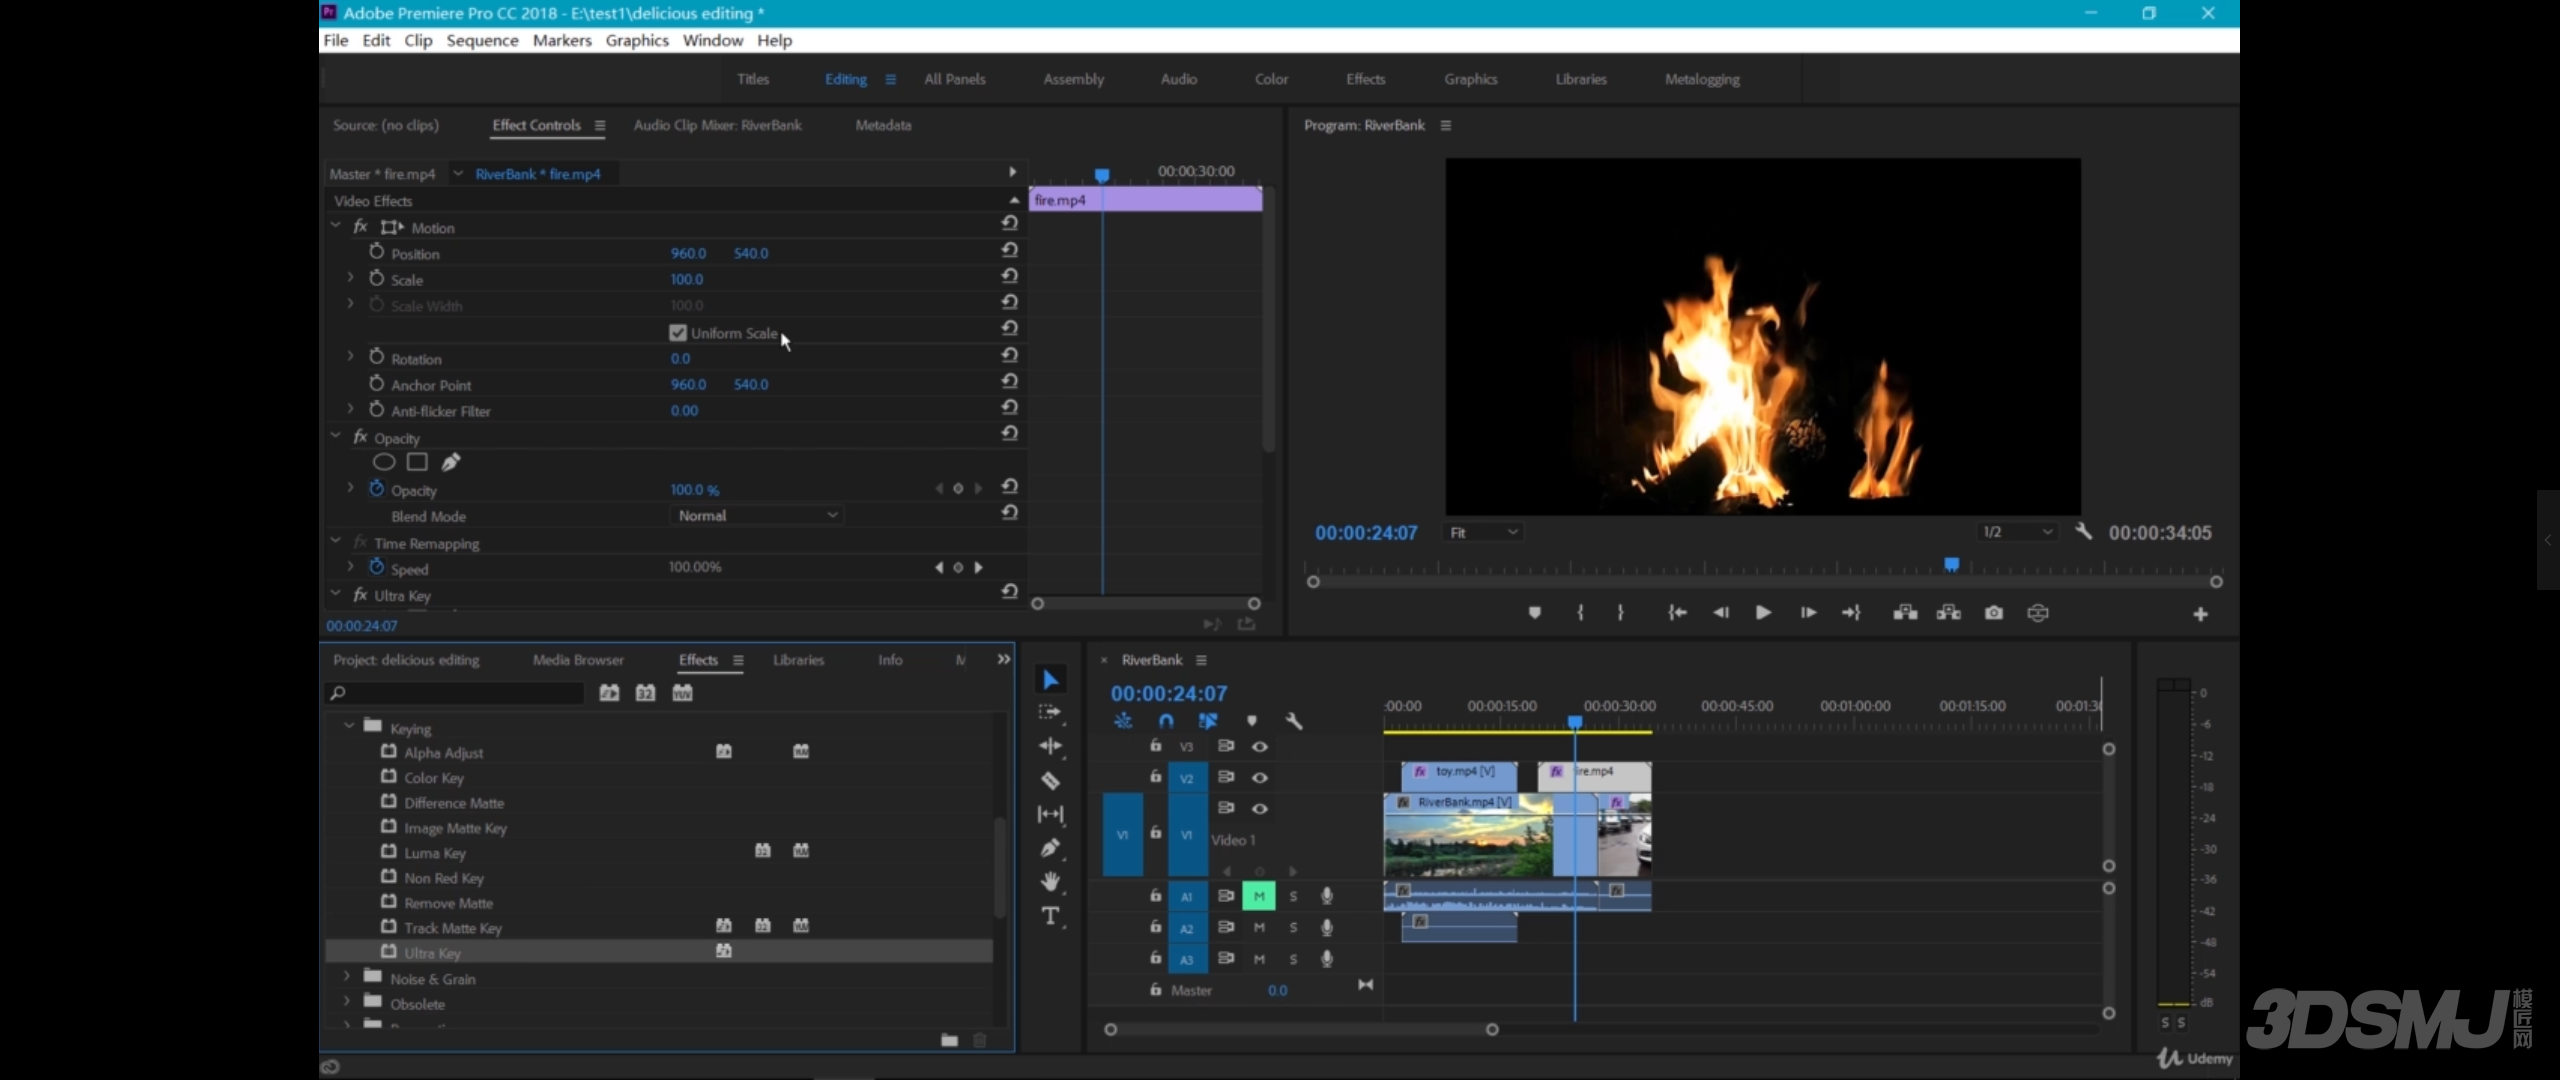Uncheck Uniform Scale checkbox
The height and width of the screenshot is (1080, 2560).
(678, 333)
